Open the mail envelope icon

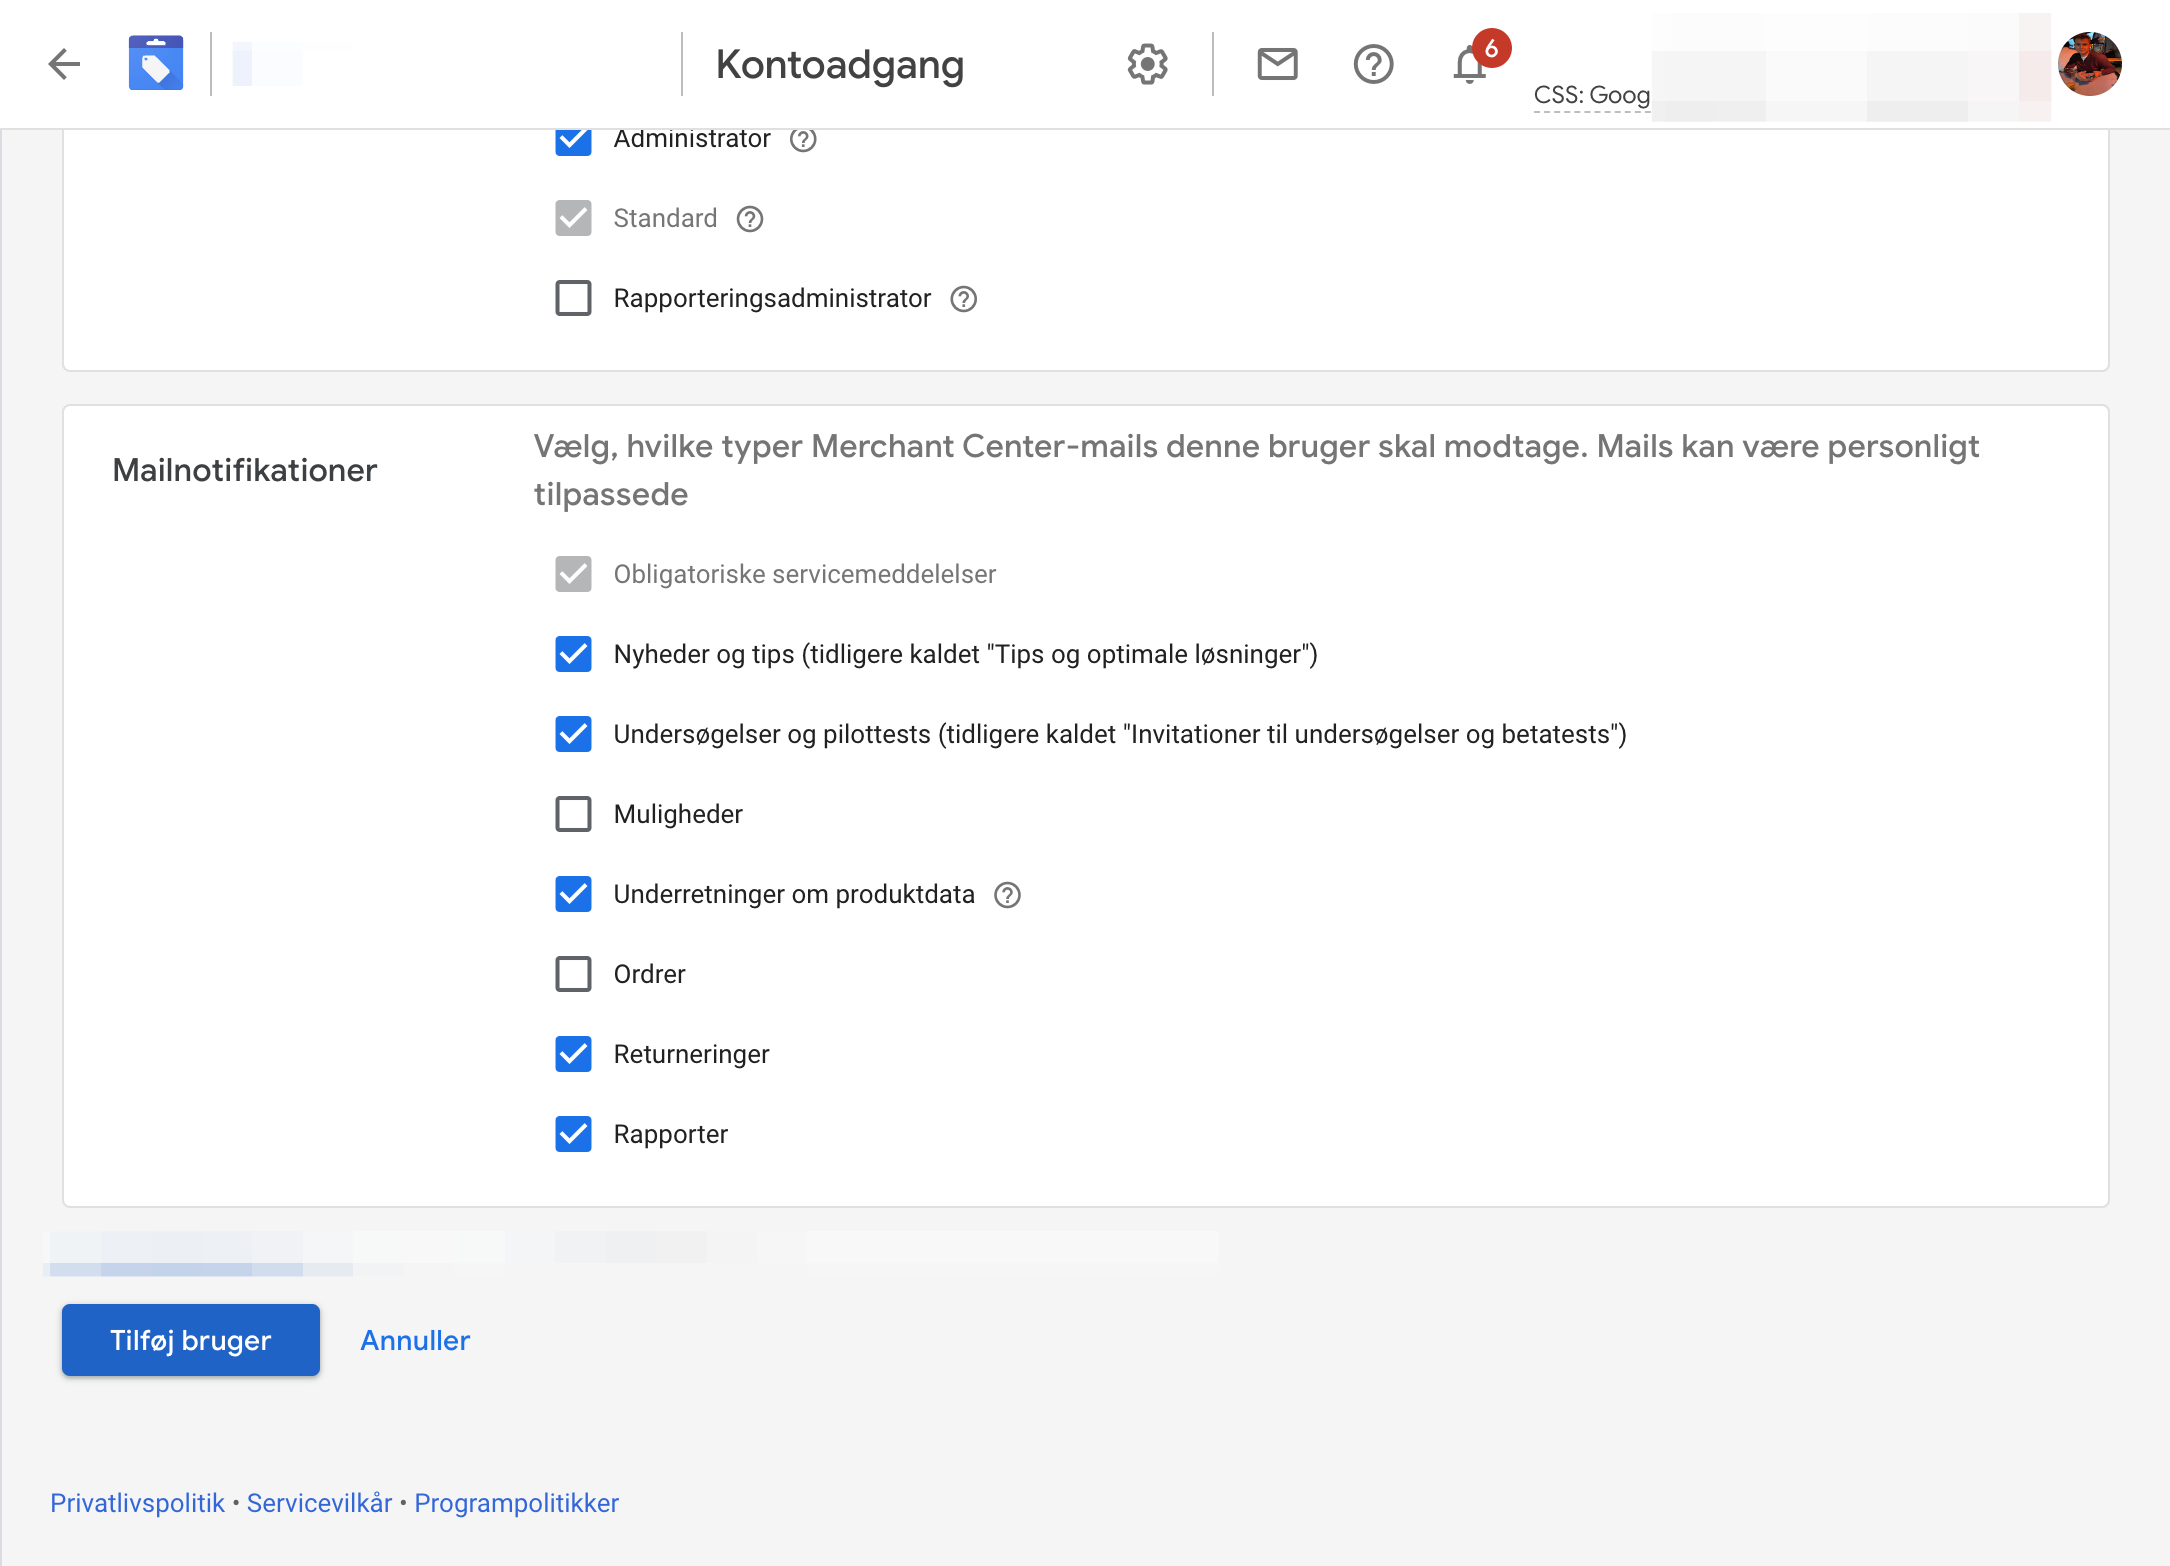(1277, 64)
